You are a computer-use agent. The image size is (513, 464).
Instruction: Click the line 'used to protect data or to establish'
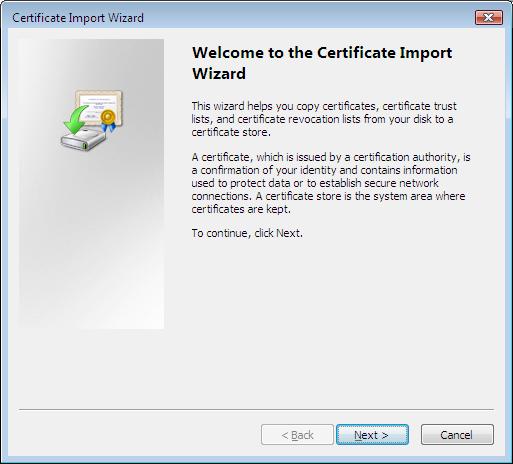click(315, 183)
